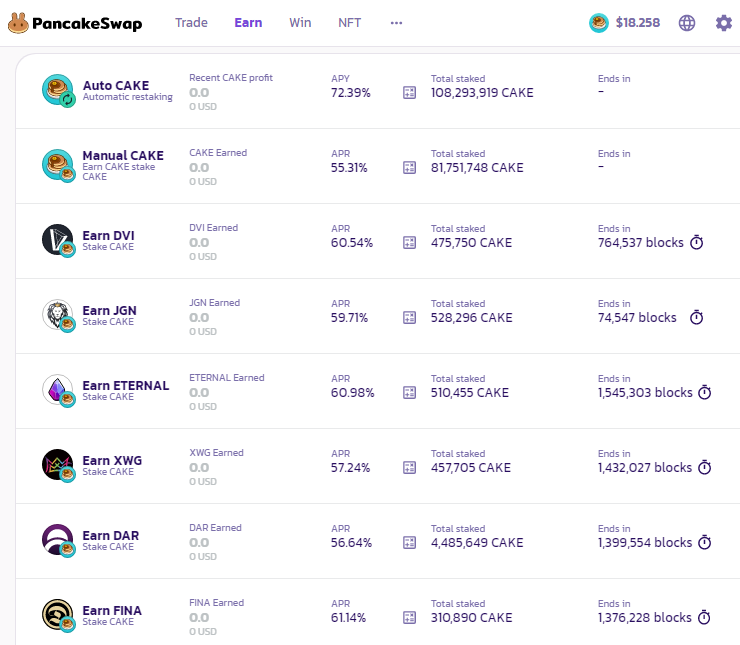Open the Auto CAKE APY calculator icon
740x645 pixels.
pos(409,93)
